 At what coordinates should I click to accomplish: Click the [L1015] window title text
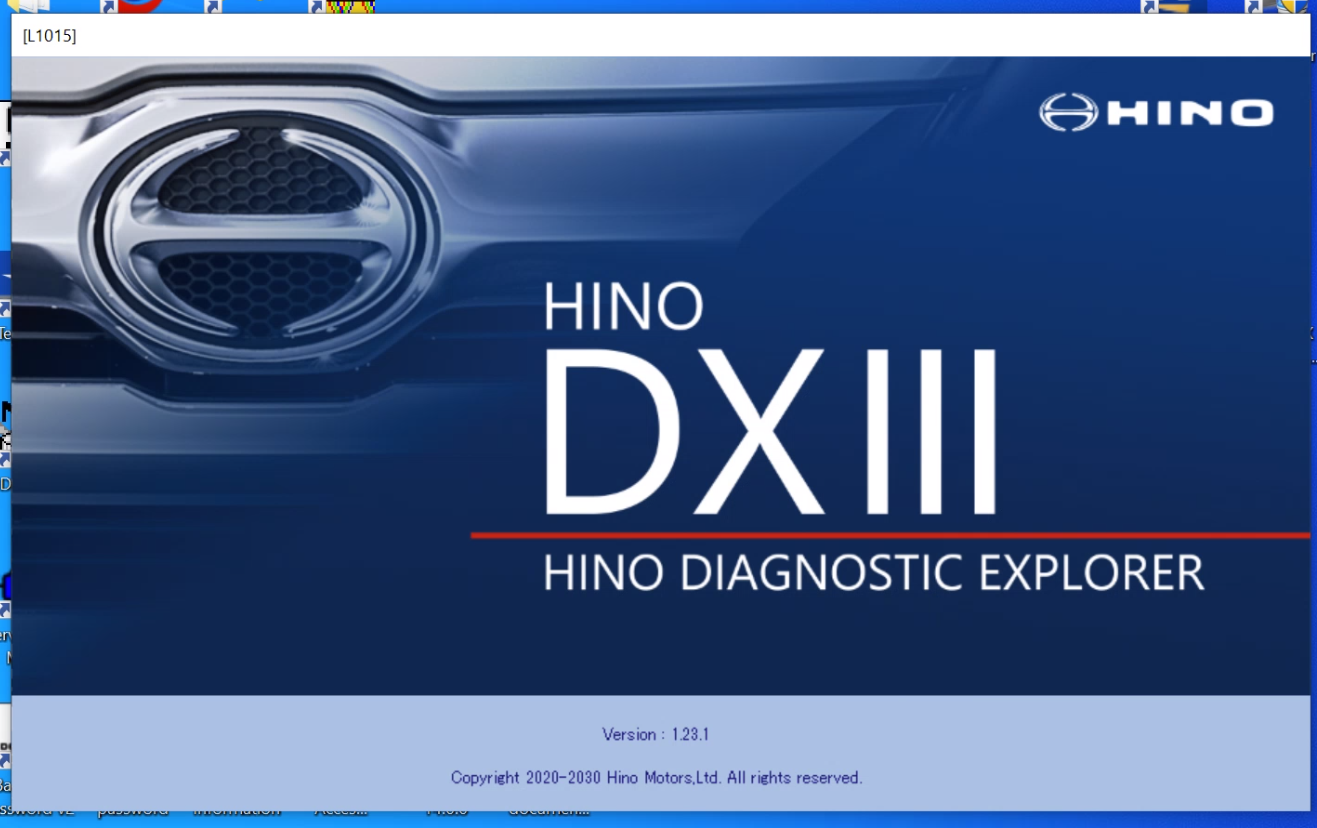[49, 36]
